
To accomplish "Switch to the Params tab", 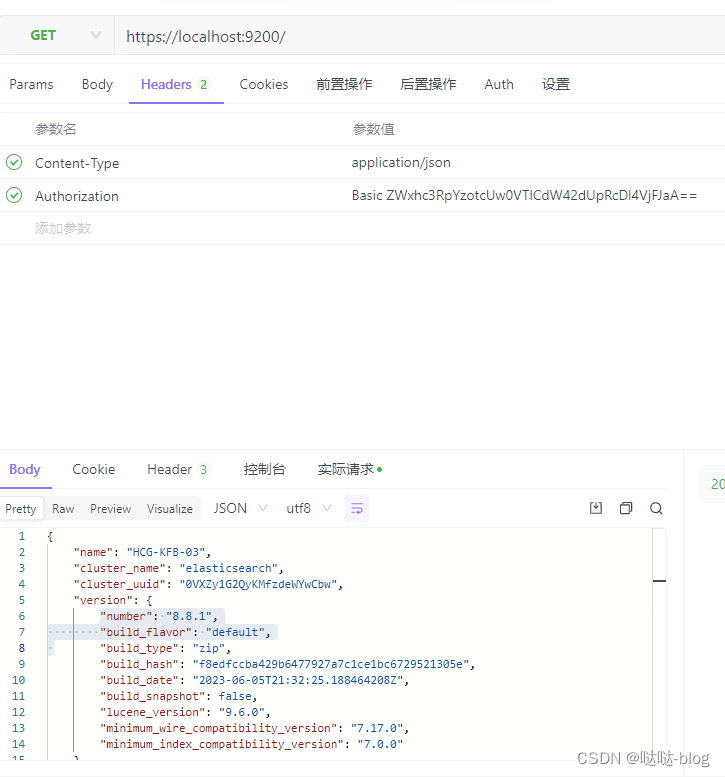I will (31, 84).
